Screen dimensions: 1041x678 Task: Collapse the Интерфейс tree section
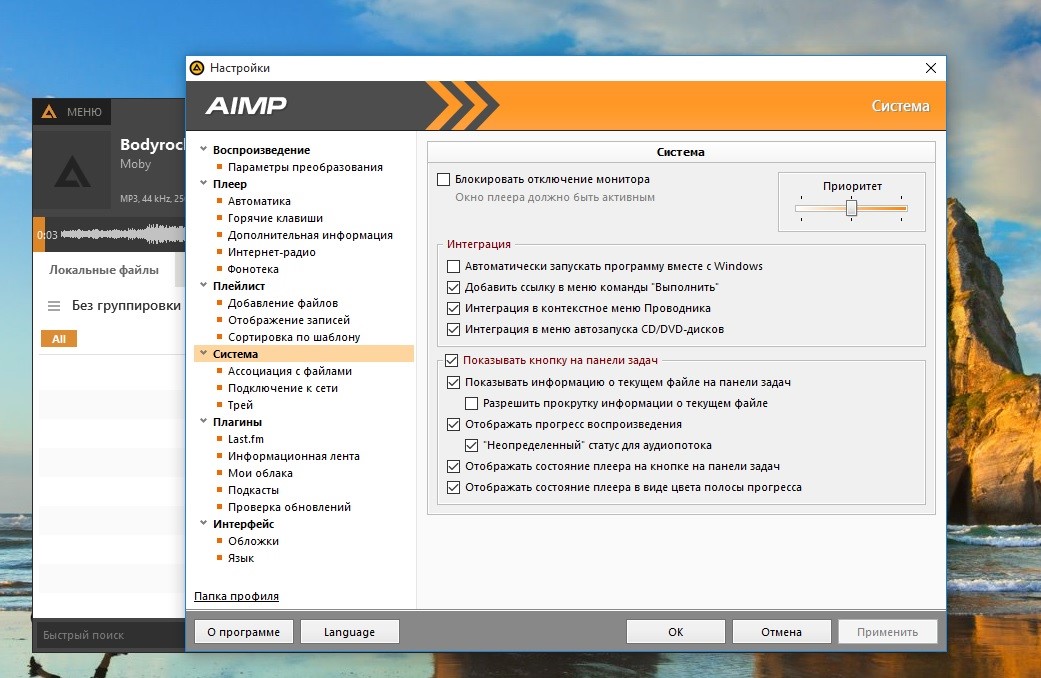204,523
